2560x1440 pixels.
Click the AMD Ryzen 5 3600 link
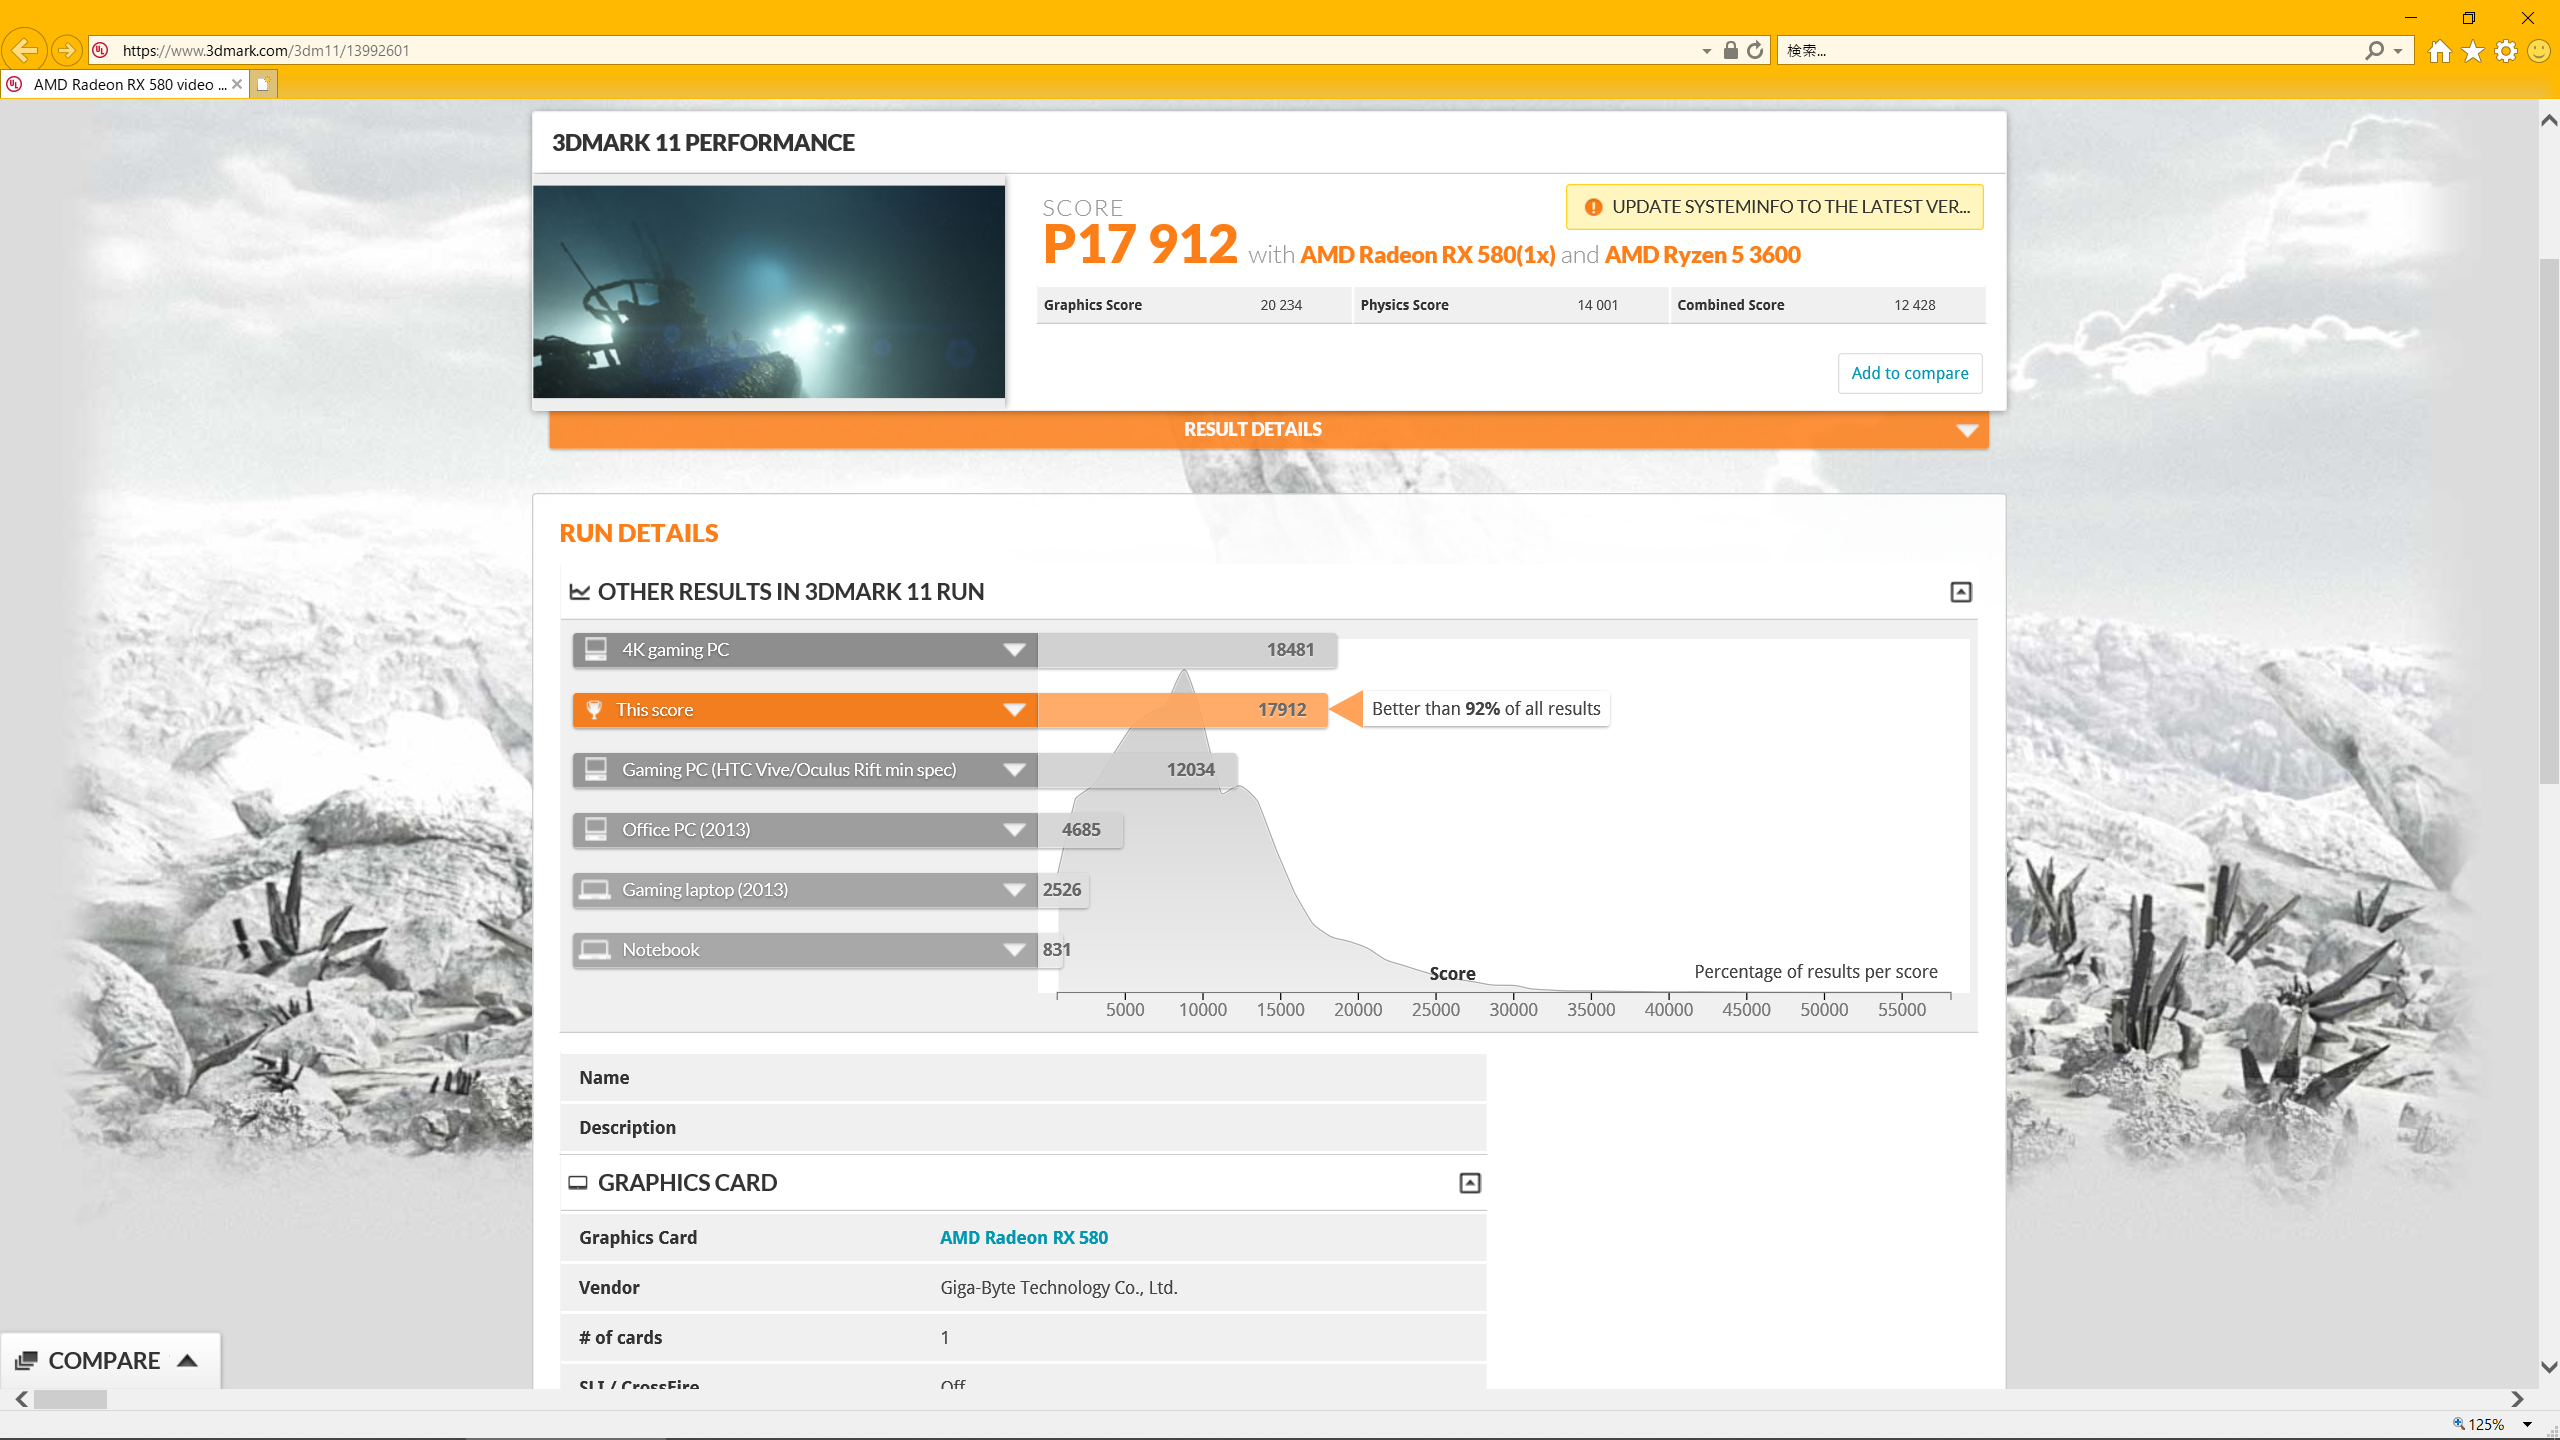point(1702,255)
